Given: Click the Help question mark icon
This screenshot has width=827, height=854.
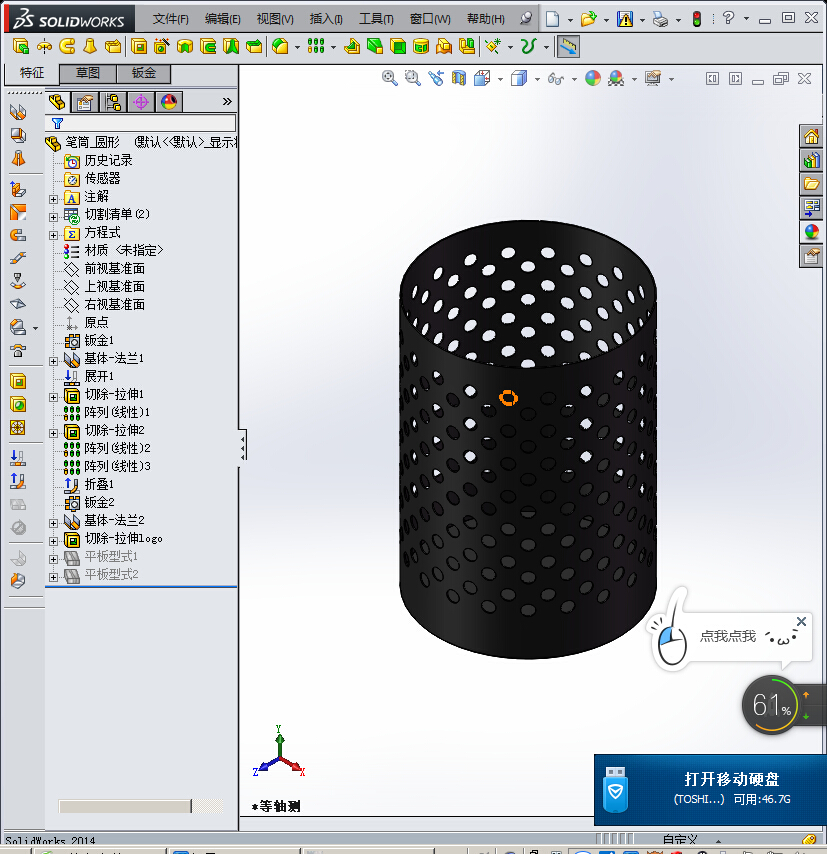Looking at the screenshot, I should (728, 19).
